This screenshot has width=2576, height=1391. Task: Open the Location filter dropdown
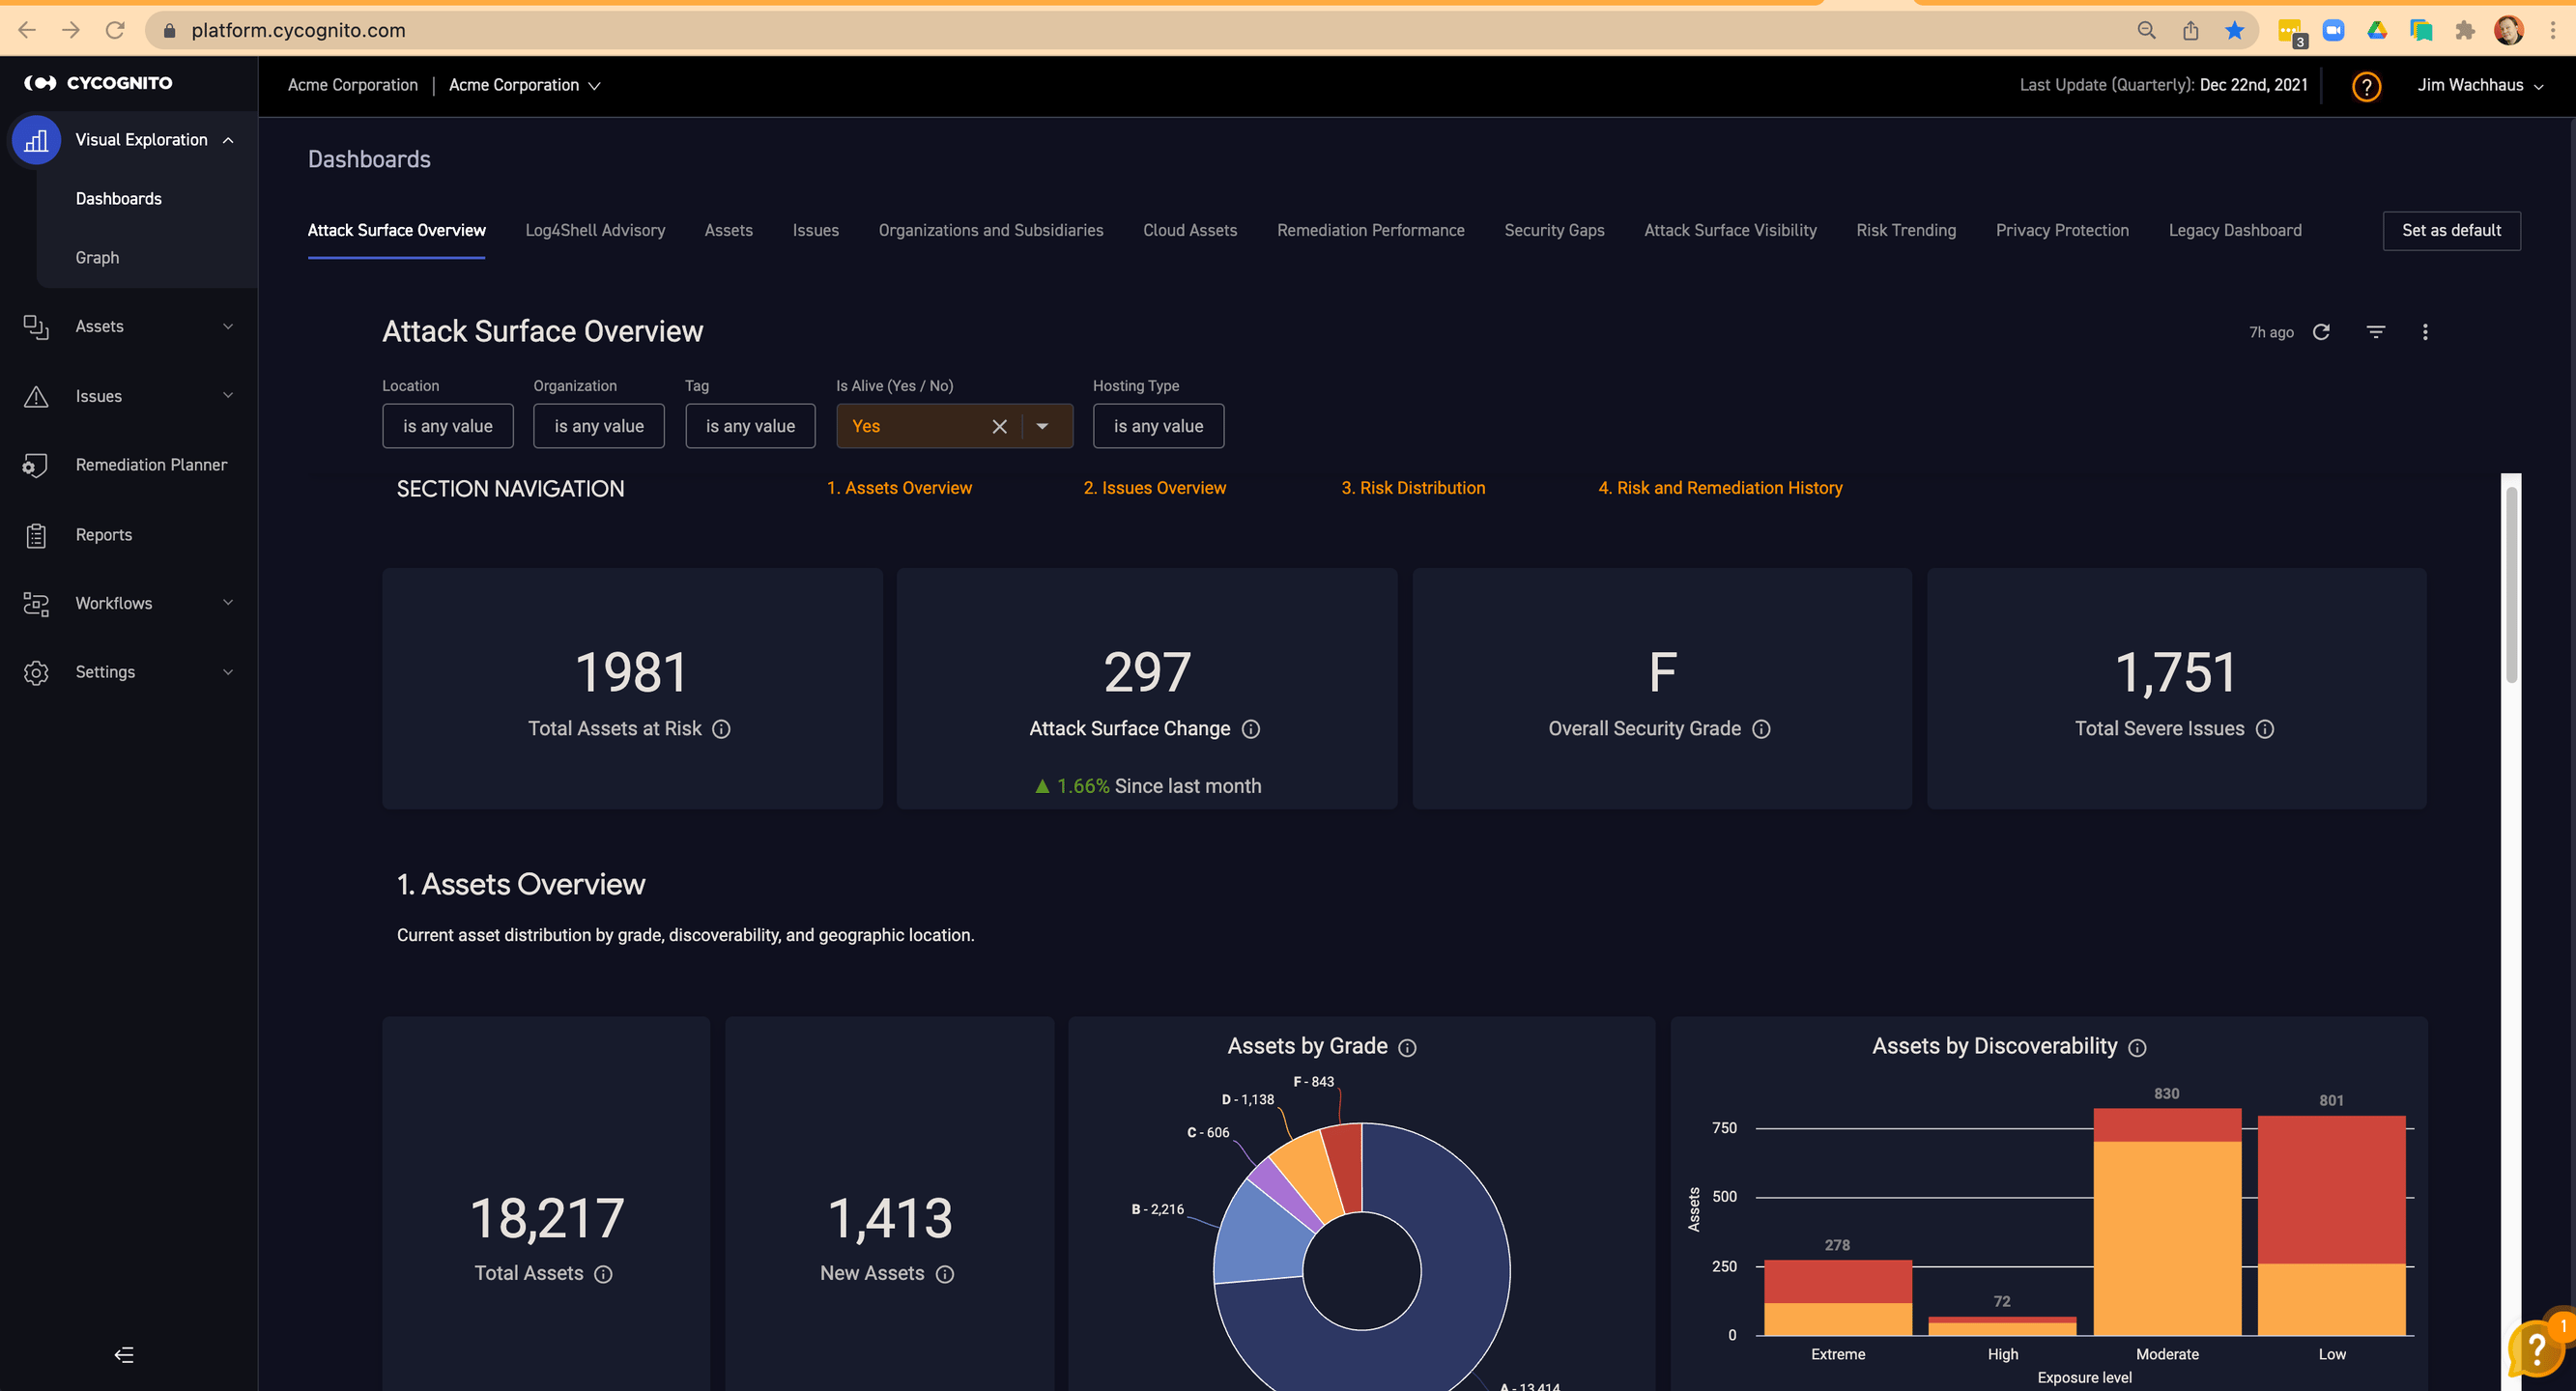coord(448,427)
